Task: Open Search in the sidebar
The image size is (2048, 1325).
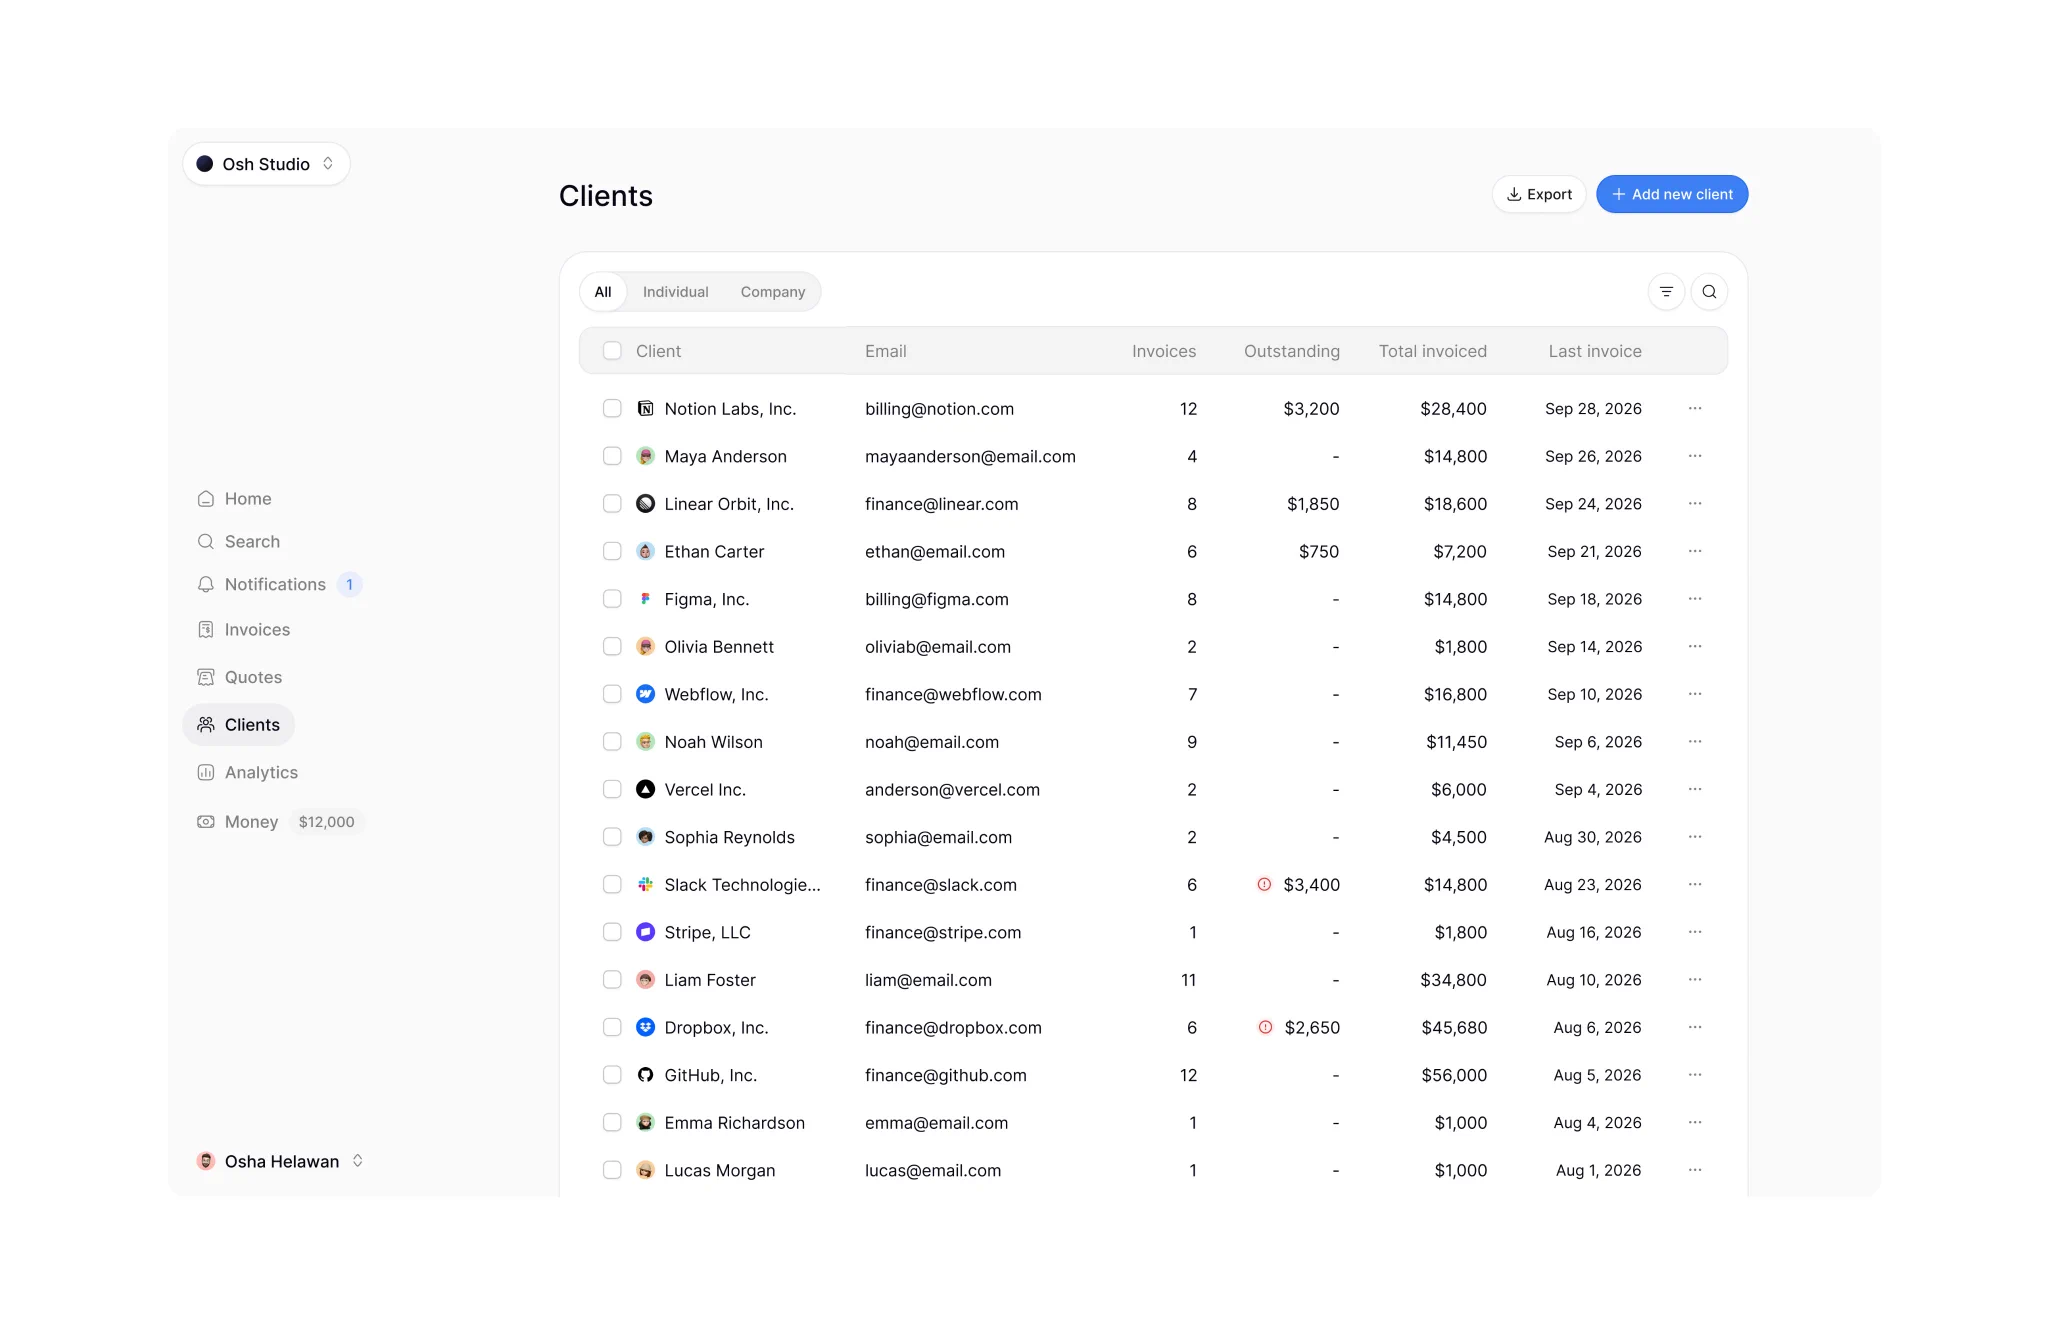Action: [x=238, y=541]
